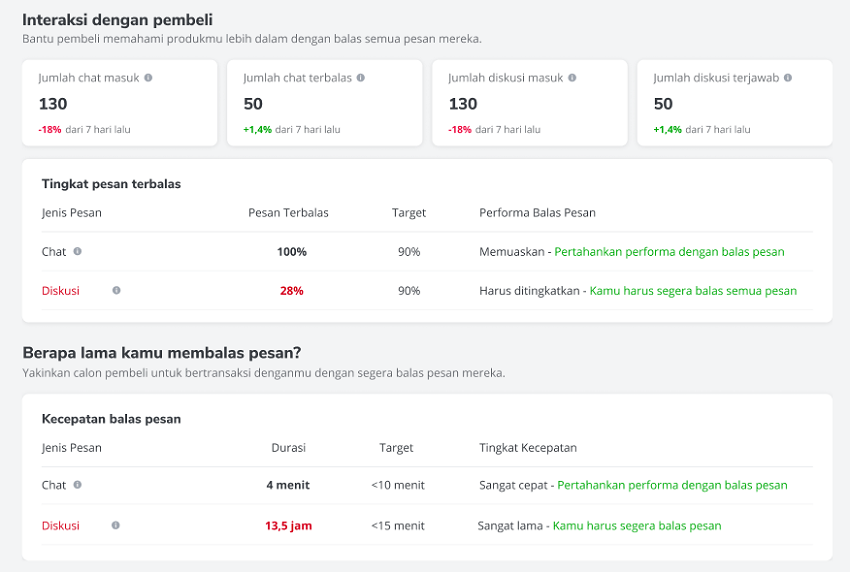The width and height of the screenshot is (850, 572).
Task: Click info icon beside Jumlah chat masuk
Action: click(x=148, y=78)
